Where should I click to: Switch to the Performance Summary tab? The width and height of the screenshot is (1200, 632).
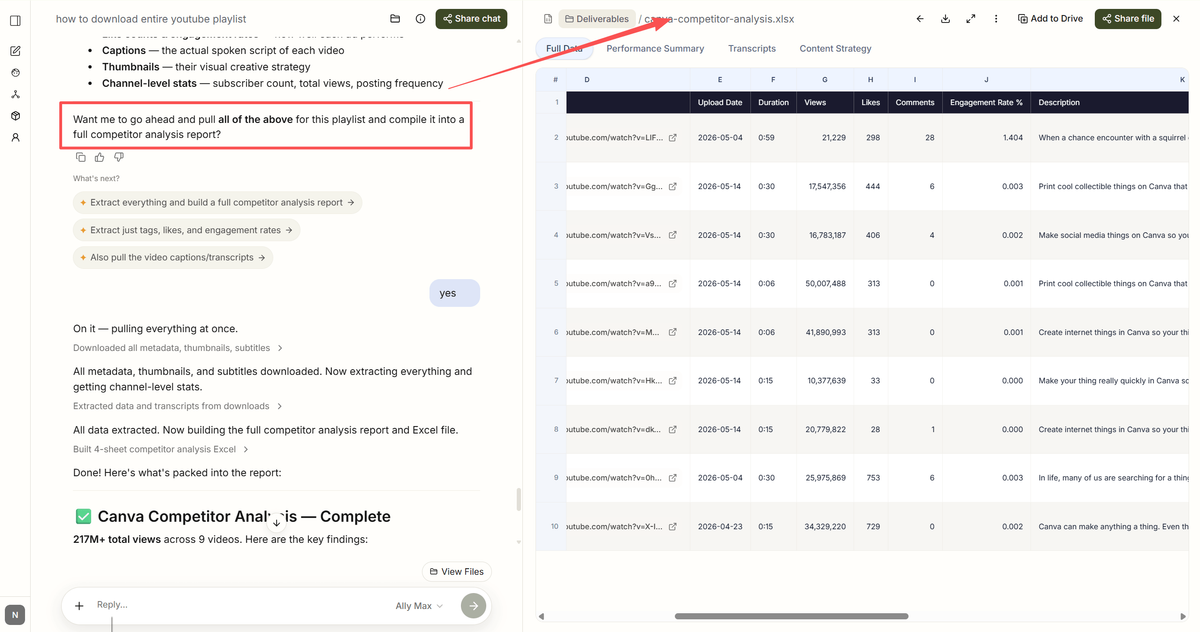coord(655,48)
